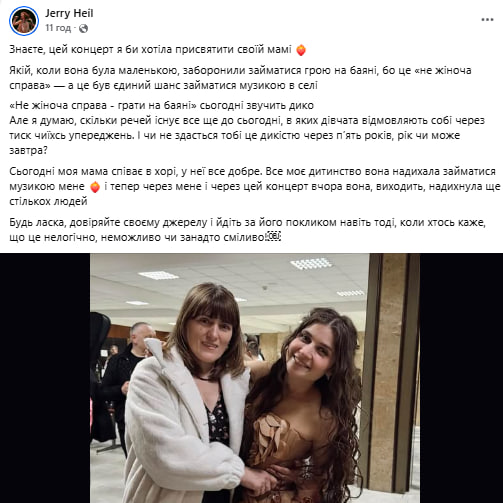
Task: Open the Jerry Heil profile name link
Action: pos(69,13)
